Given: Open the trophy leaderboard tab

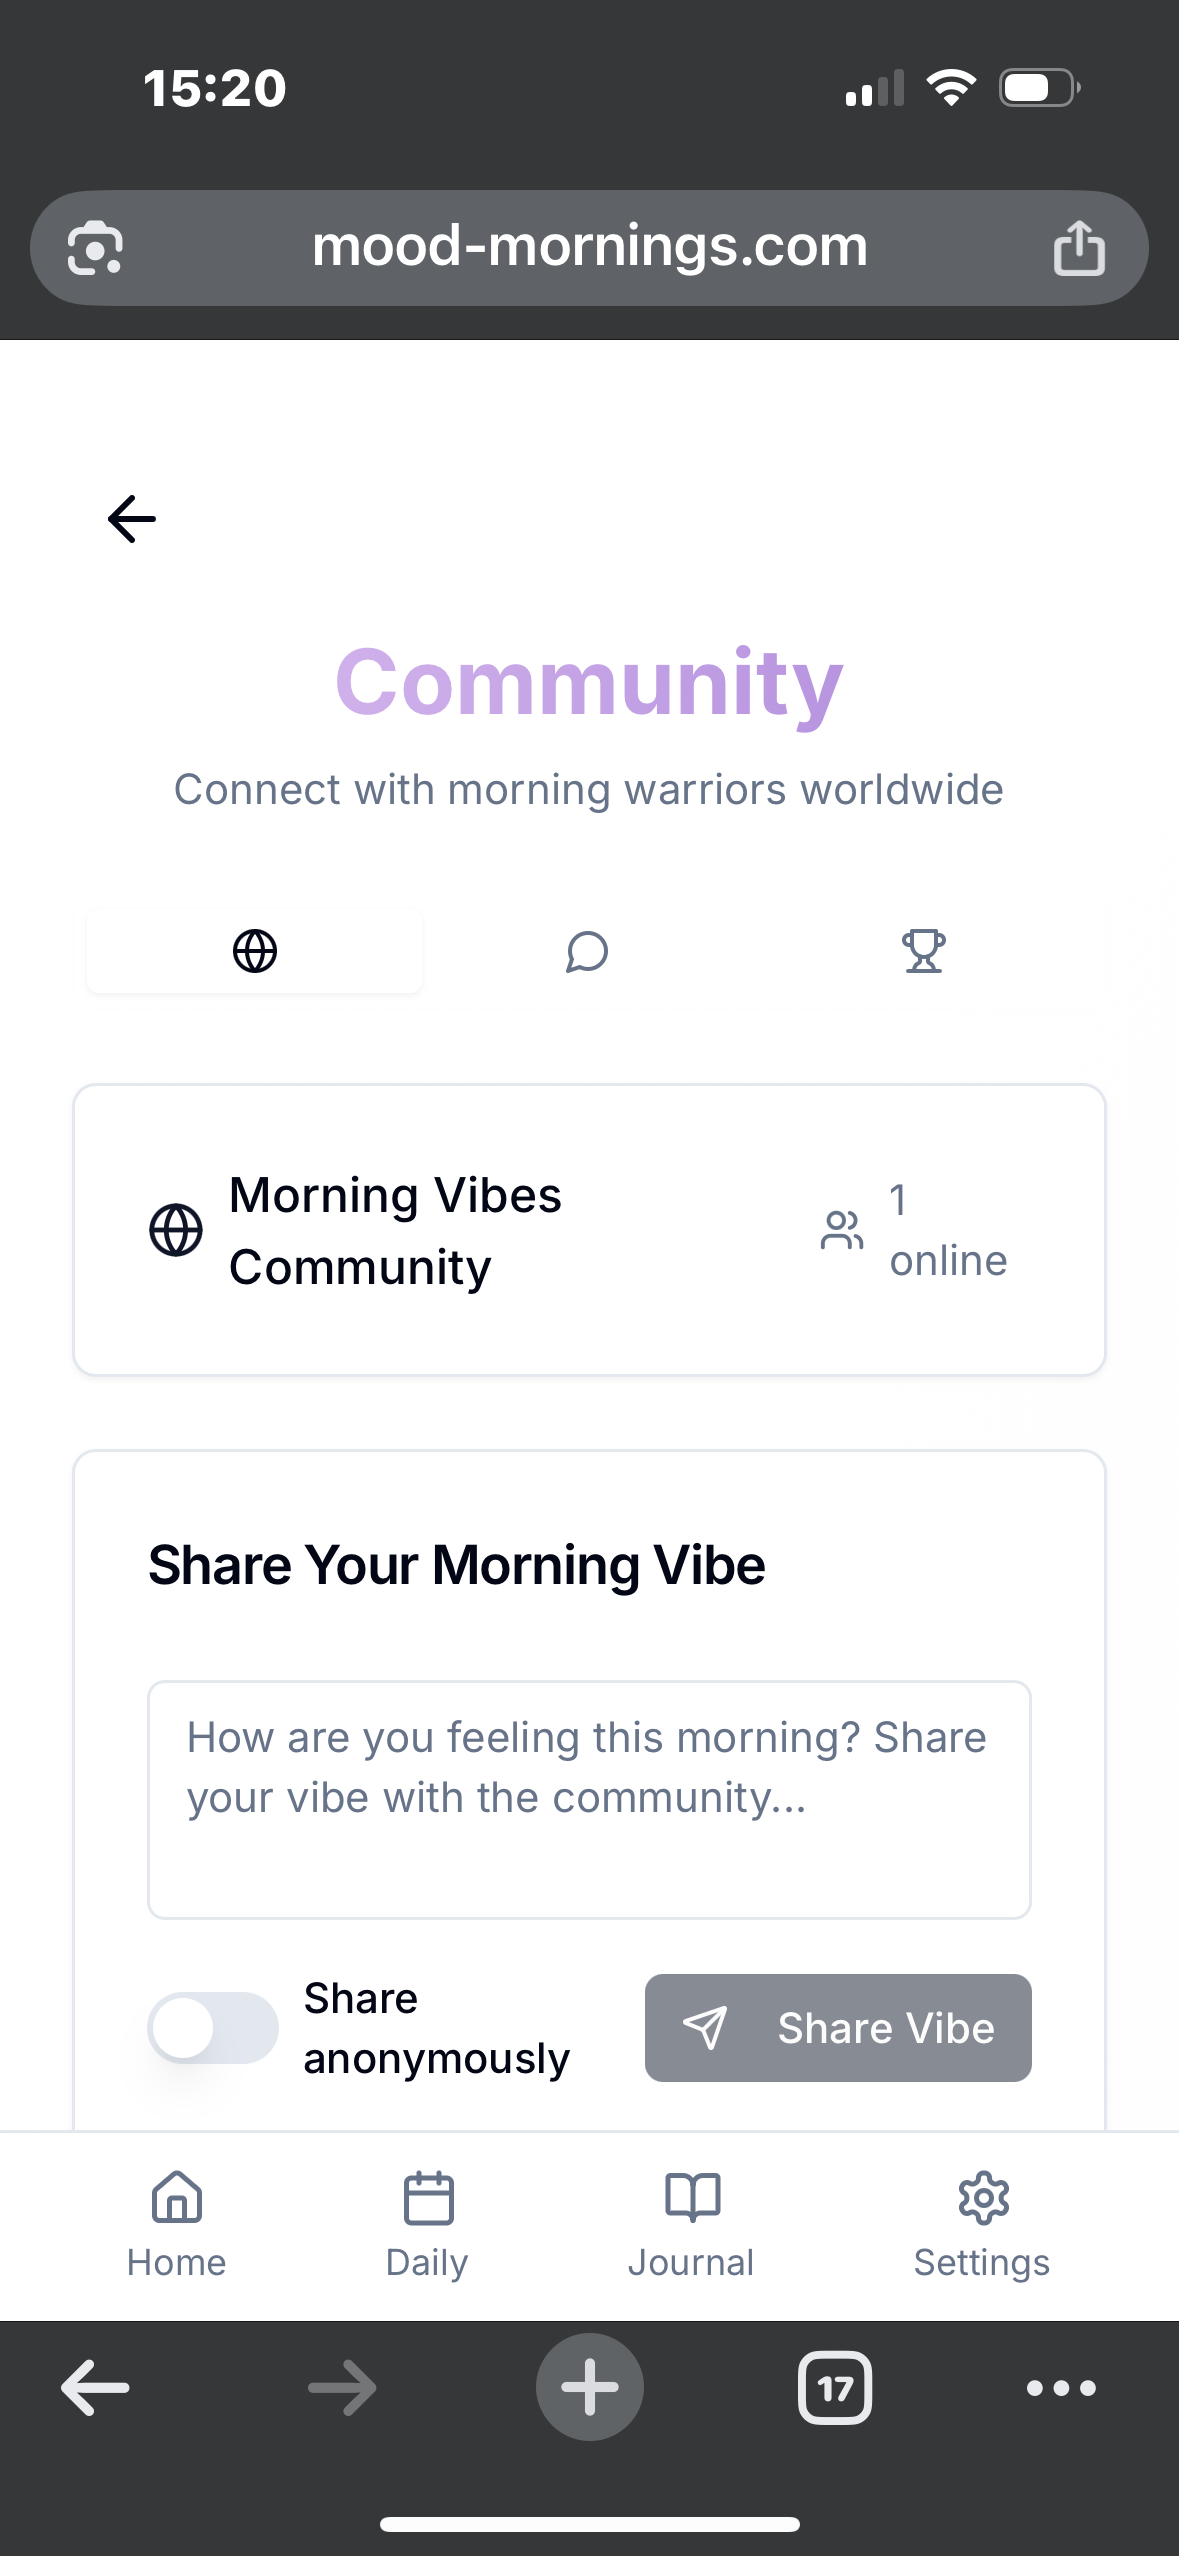Looking at the screenshot, I should point(923,951).
